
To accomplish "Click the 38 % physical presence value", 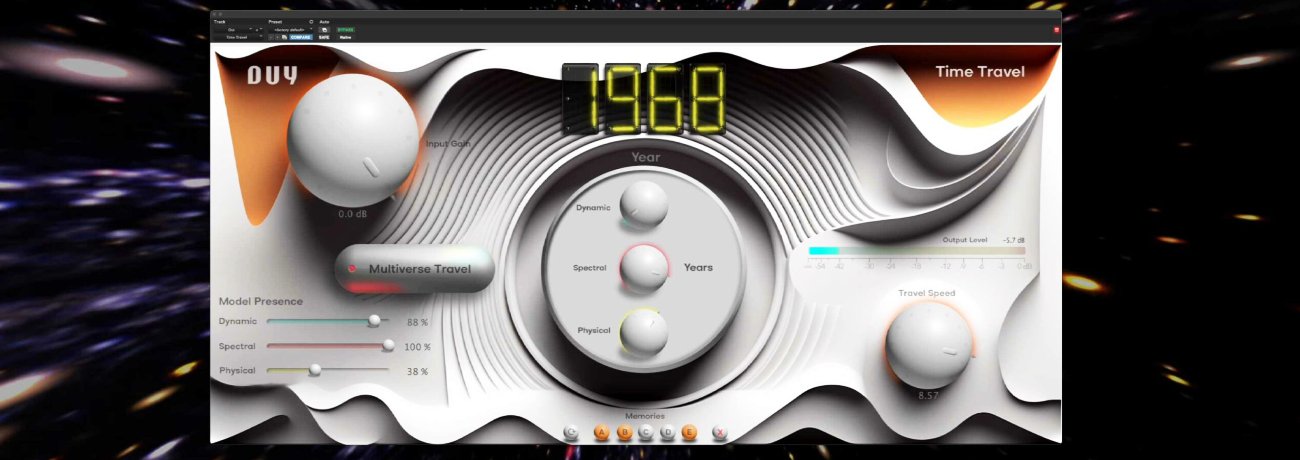I will click(x=417, y=371).
